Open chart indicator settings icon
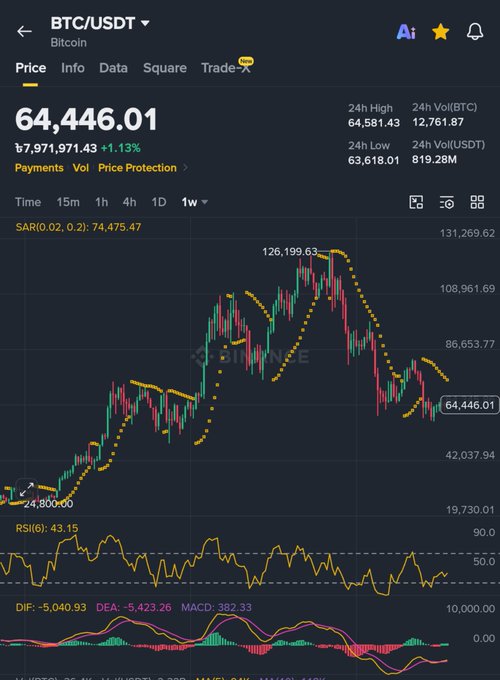Screen dimensions: 500x680 coord(447,202)
